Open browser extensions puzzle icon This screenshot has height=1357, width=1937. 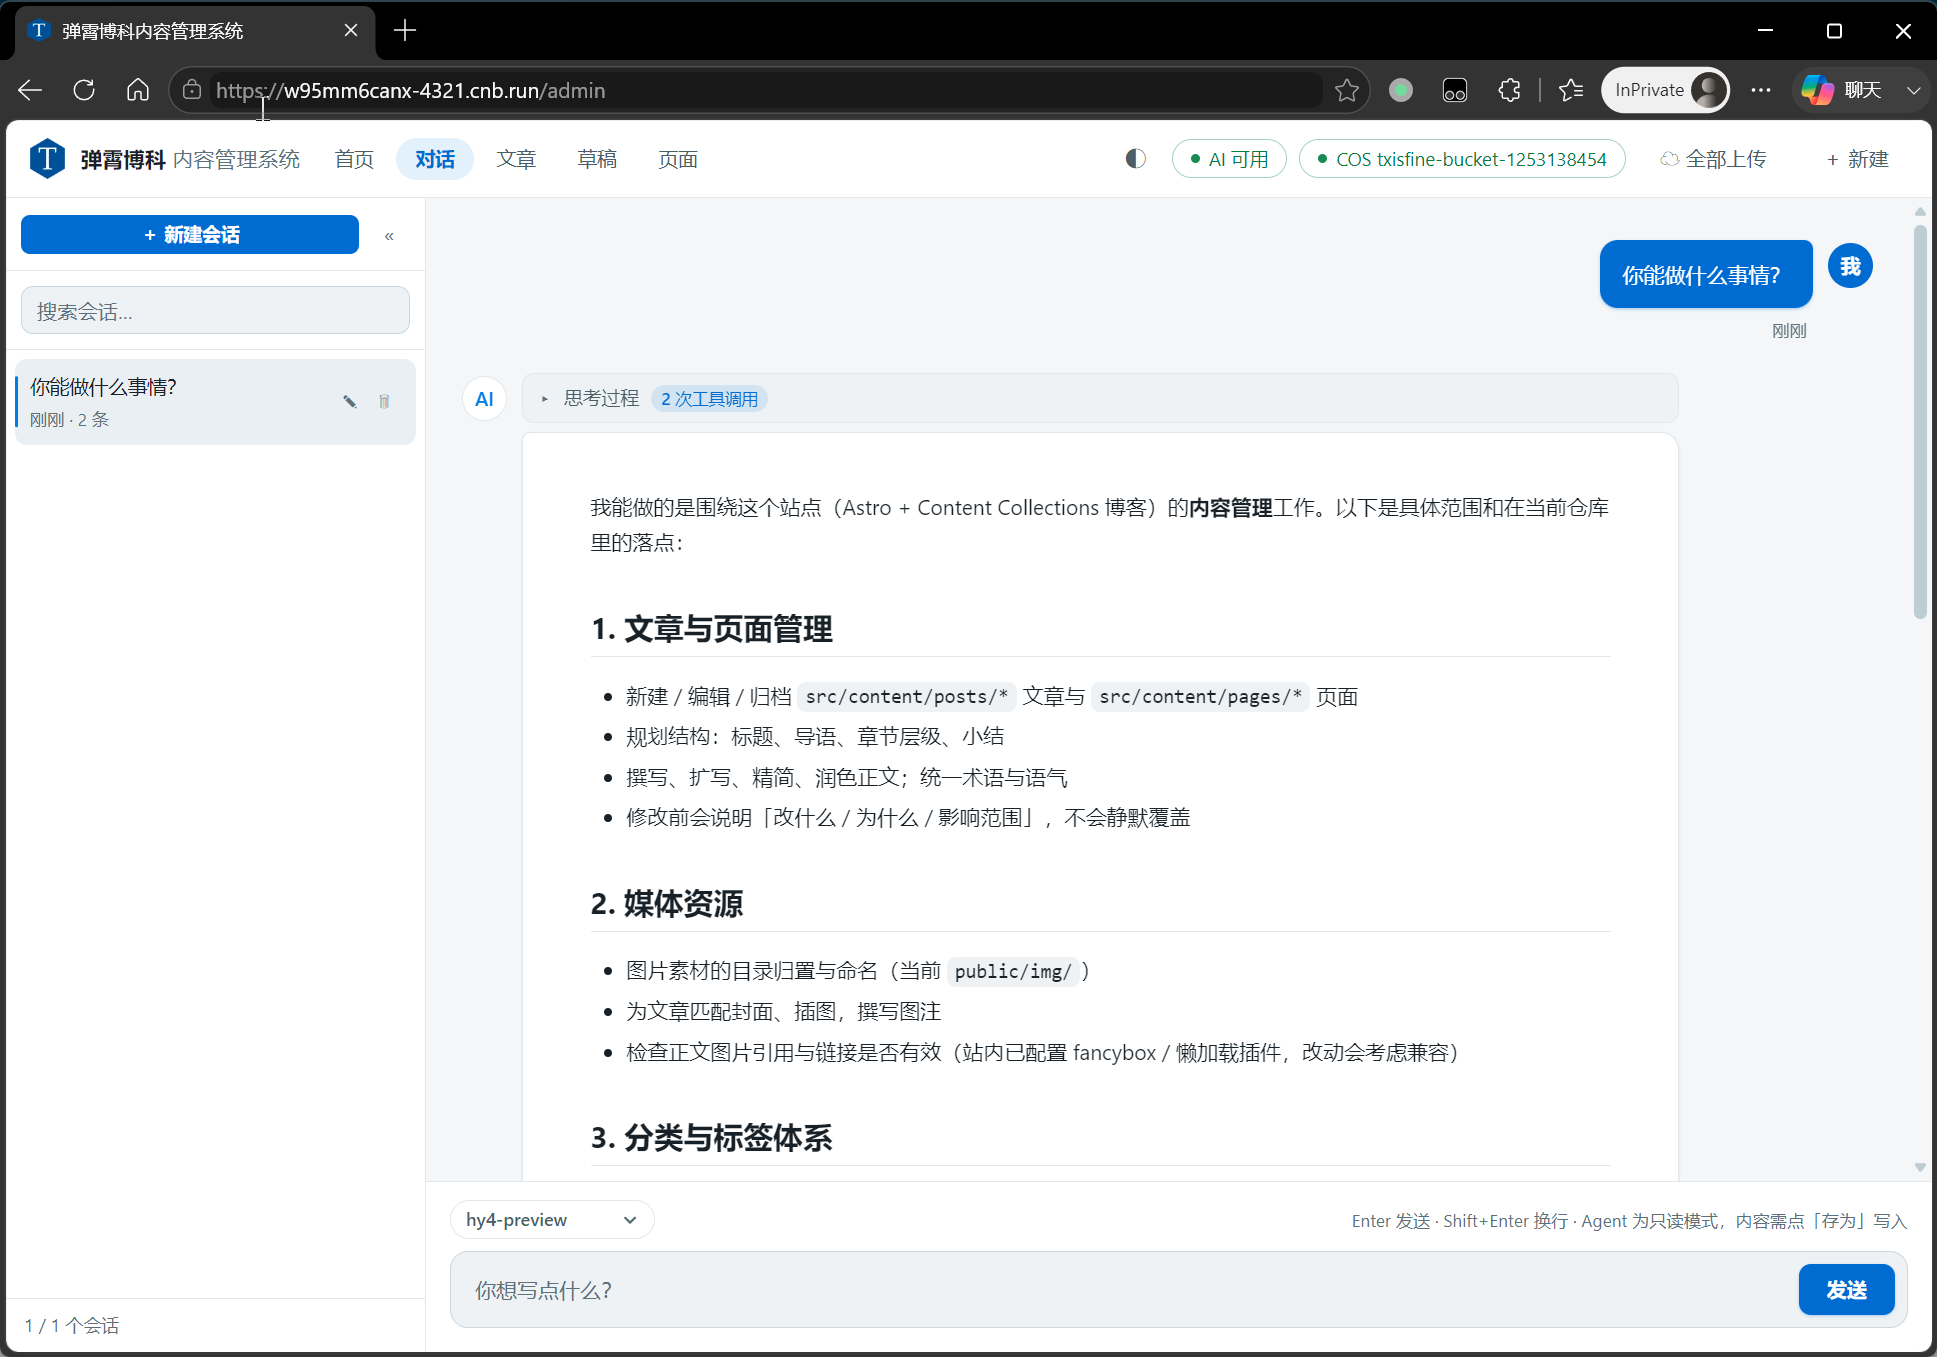pyautogui.click(x=1509, y=90)
